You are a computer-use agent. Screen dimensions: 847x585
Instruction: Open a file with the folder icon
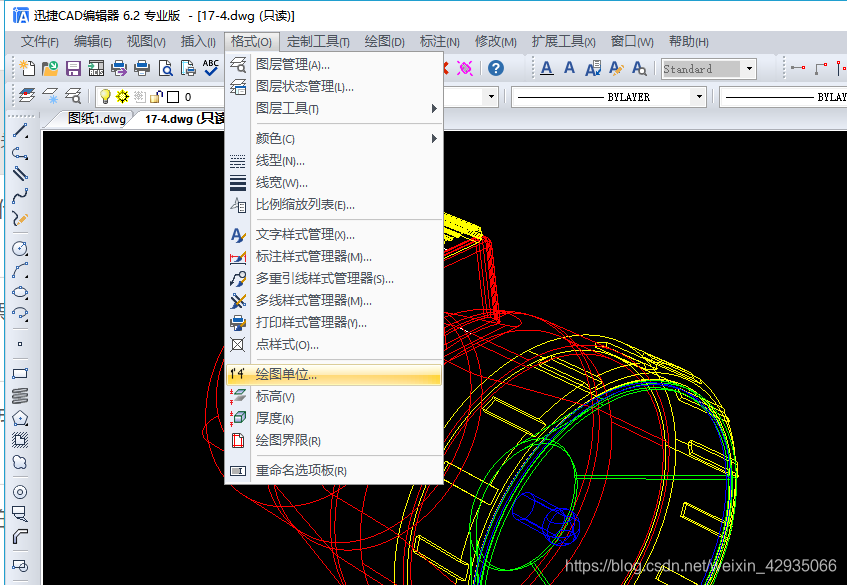[x=50, y=68]
